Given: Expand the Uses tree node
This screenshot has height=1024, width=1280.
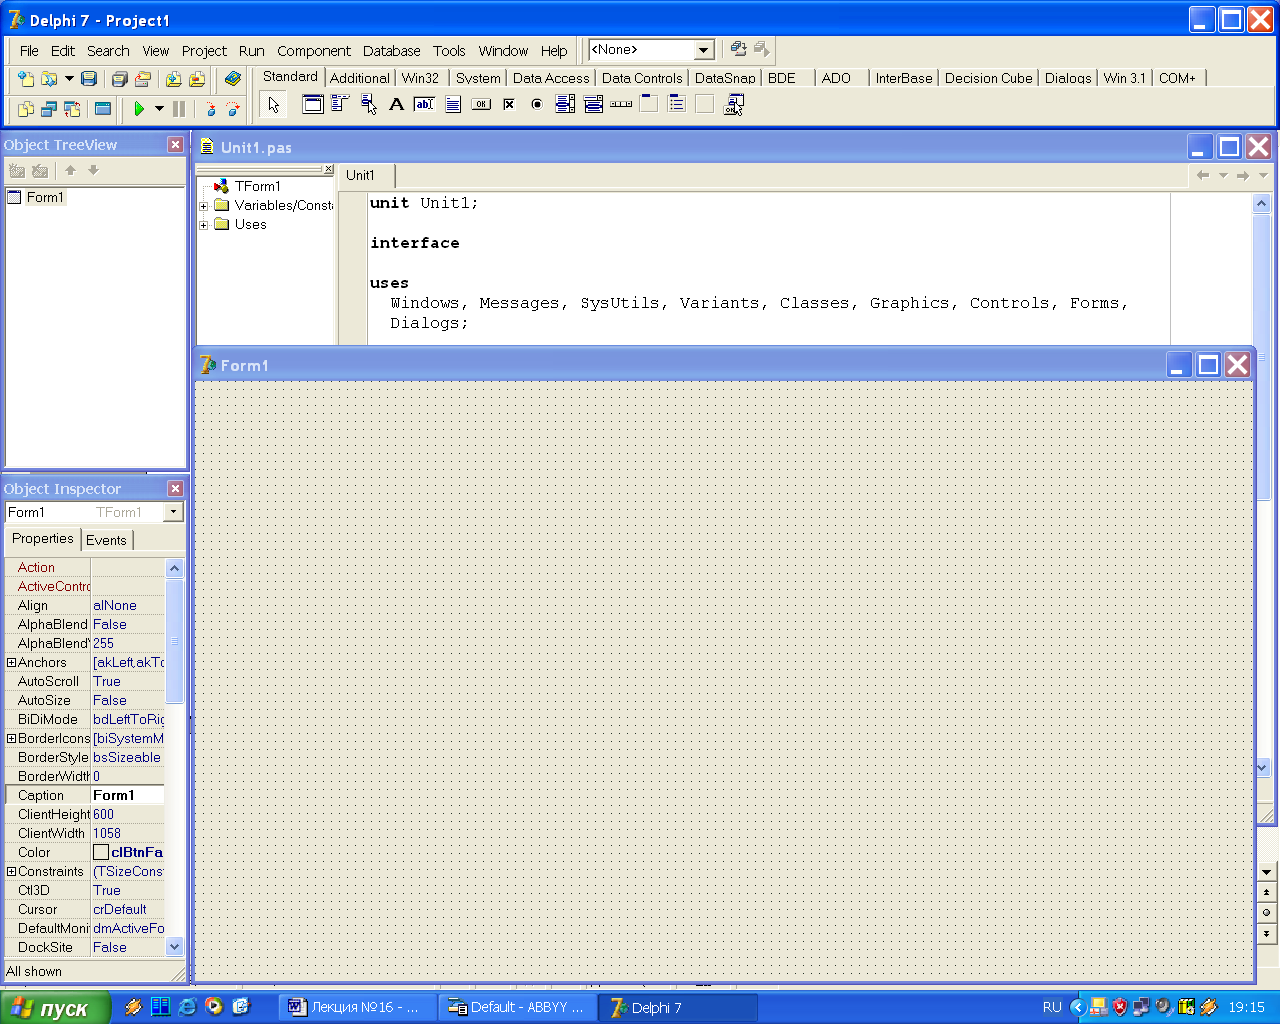Looking at the screenshot, I should pyautogui.click(x=204, y=225).
